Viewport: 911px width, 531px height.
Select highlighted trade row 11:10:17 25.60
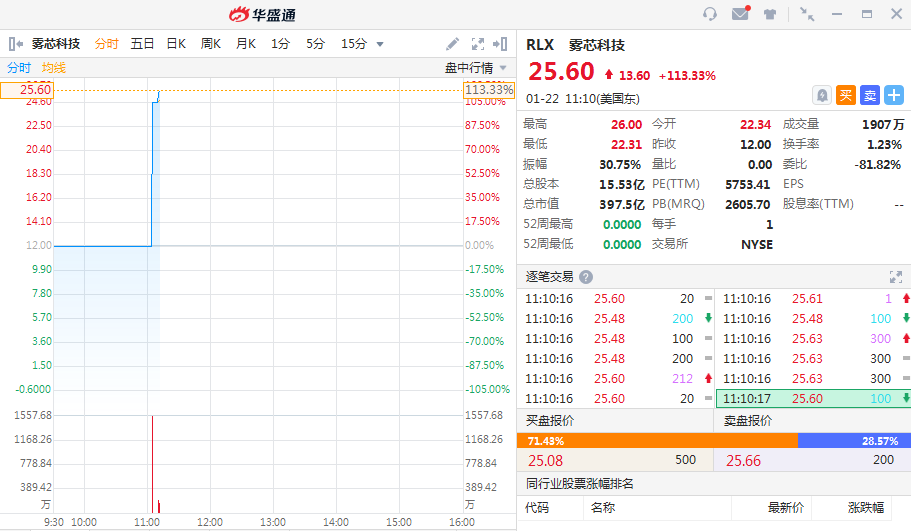(x=813, y=399)
